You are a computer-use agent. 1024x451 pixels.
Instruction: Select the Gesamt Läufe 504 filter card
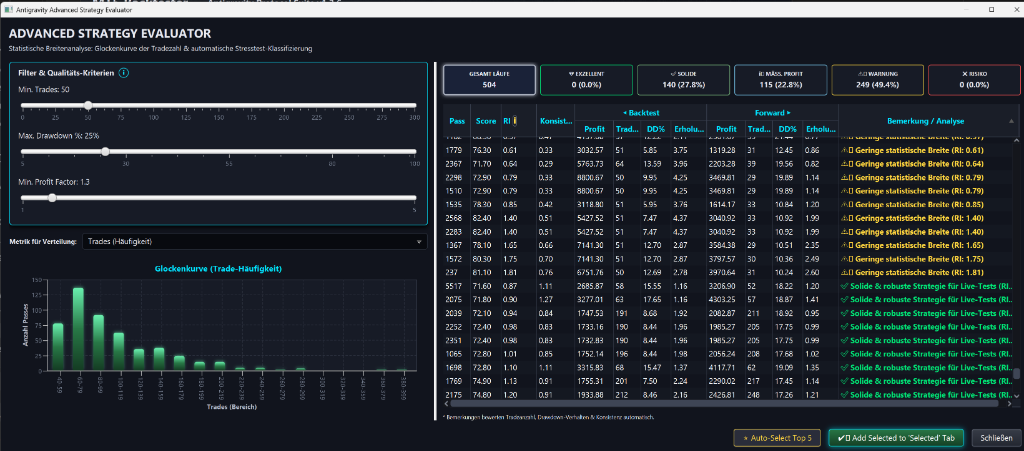tap(490, 80)
